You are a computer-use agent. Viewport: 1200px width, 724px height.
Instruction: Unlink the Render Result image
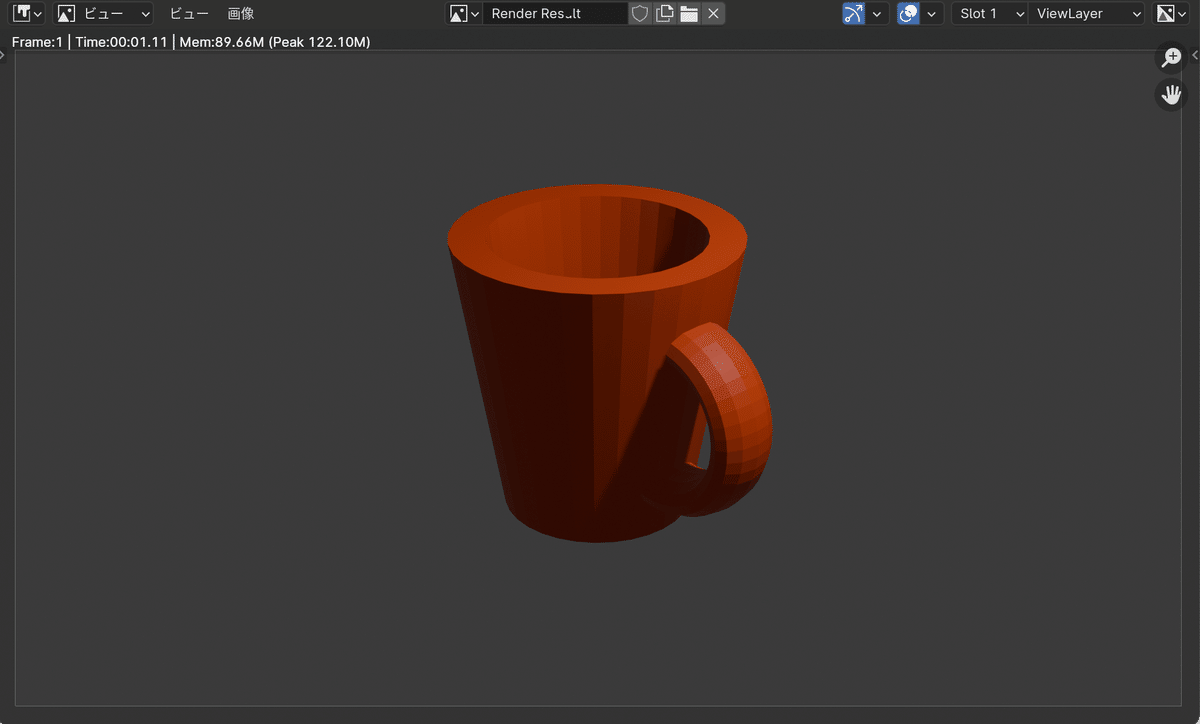(712, 14)
